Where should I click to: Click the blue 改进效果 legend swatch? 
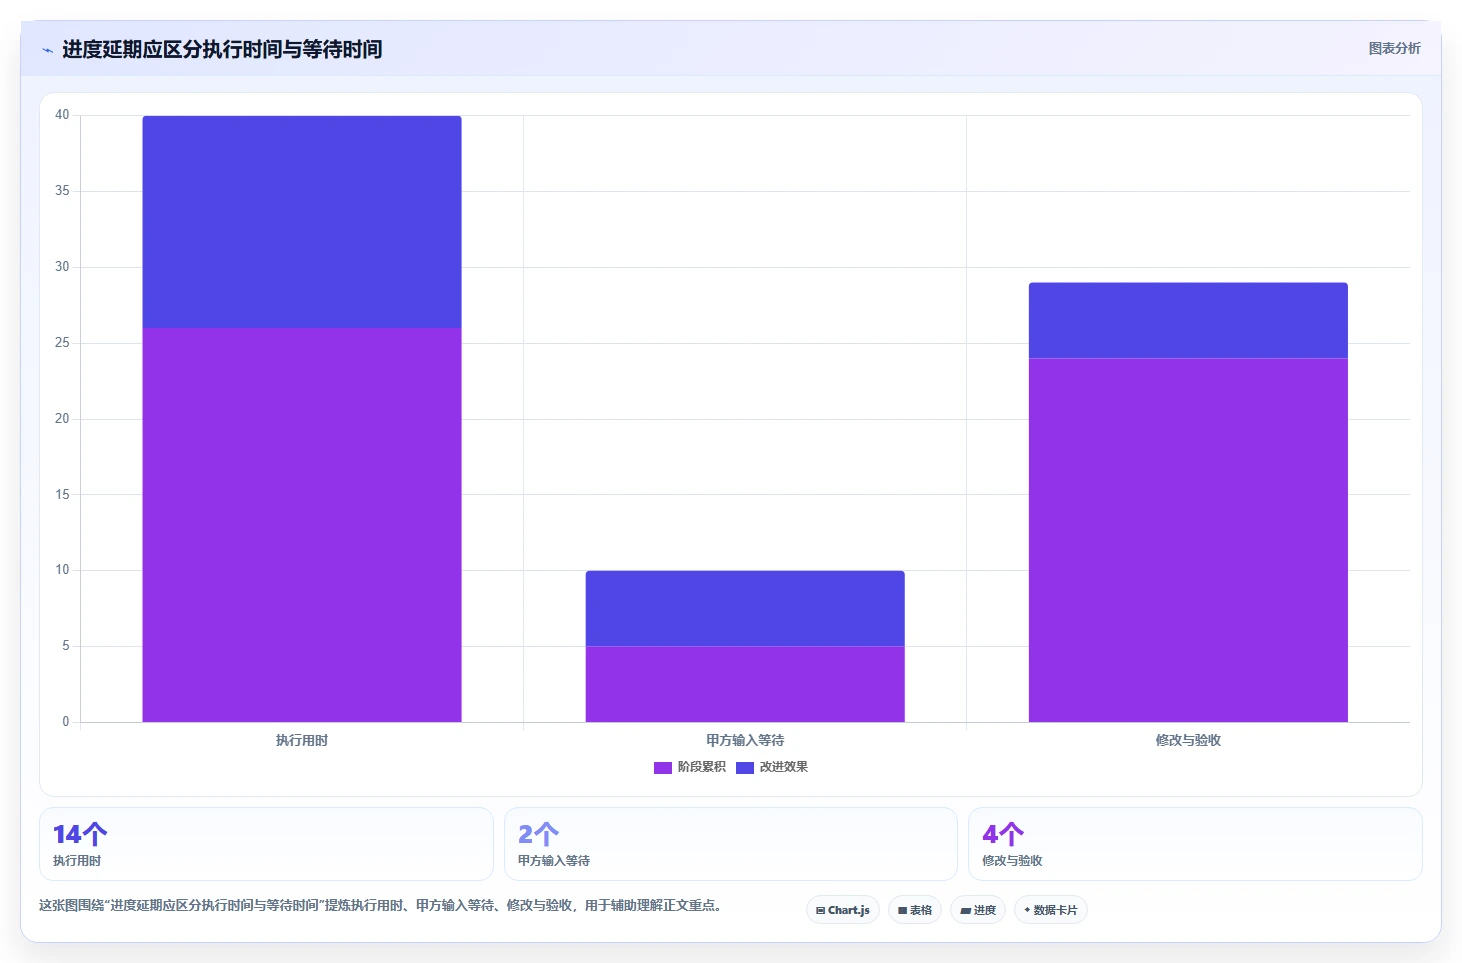[745, 768]
